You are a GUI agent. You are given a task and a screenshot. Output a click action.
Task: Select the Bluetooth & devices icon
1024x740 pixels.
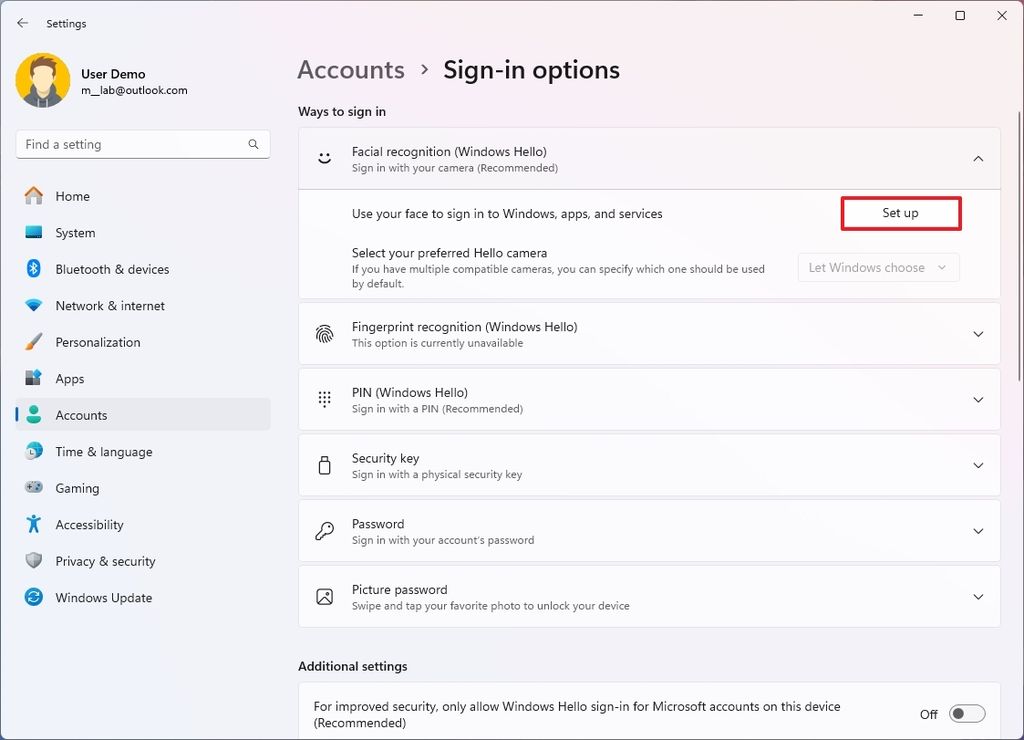click(33, 269)
